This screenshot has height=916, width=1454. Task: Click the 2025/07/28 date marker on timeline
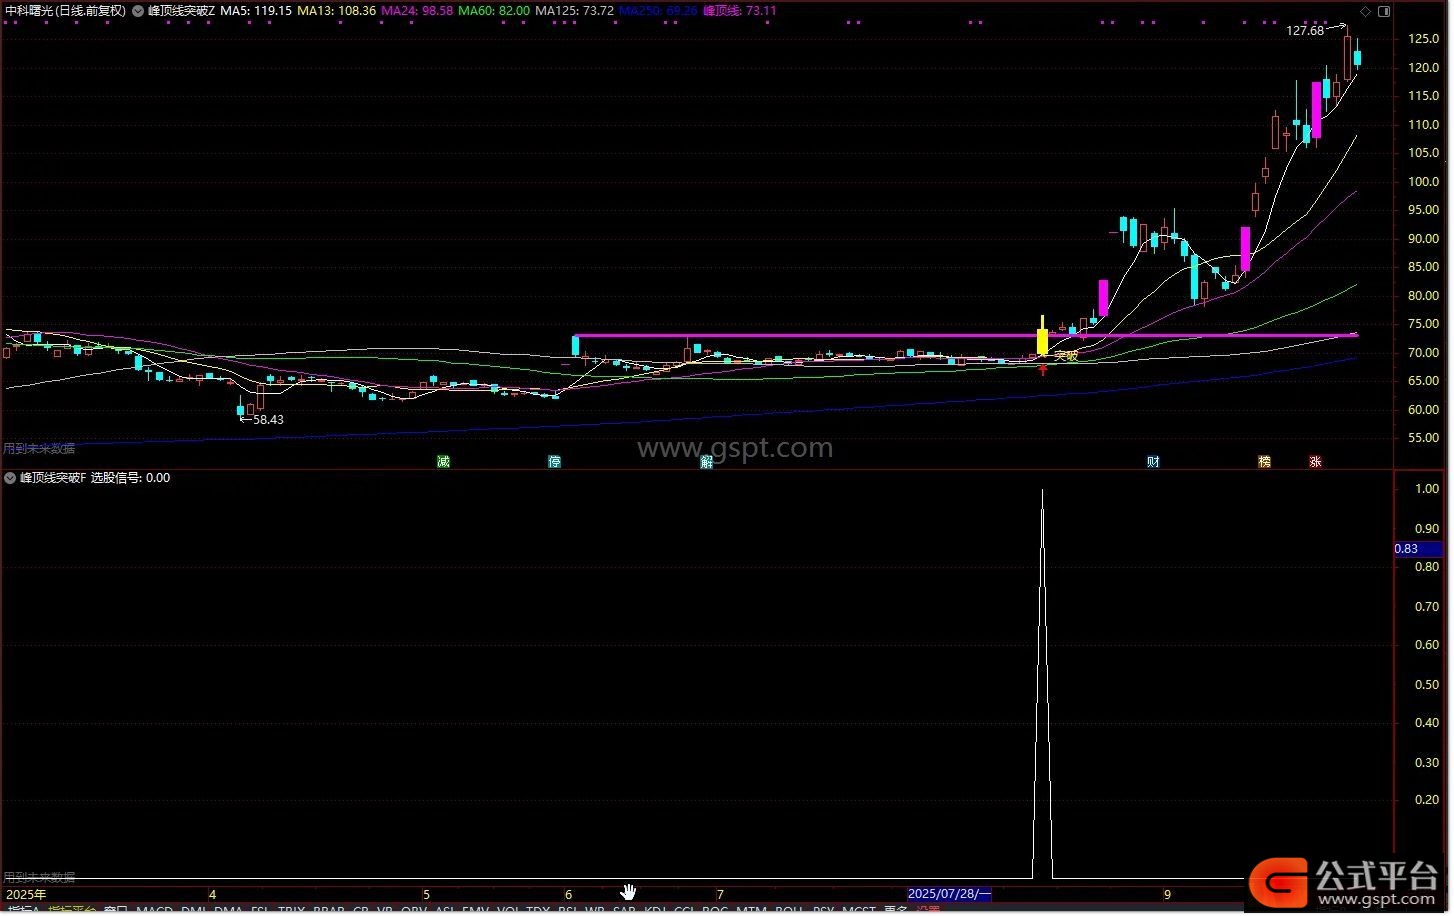click(x=948, y=894)
